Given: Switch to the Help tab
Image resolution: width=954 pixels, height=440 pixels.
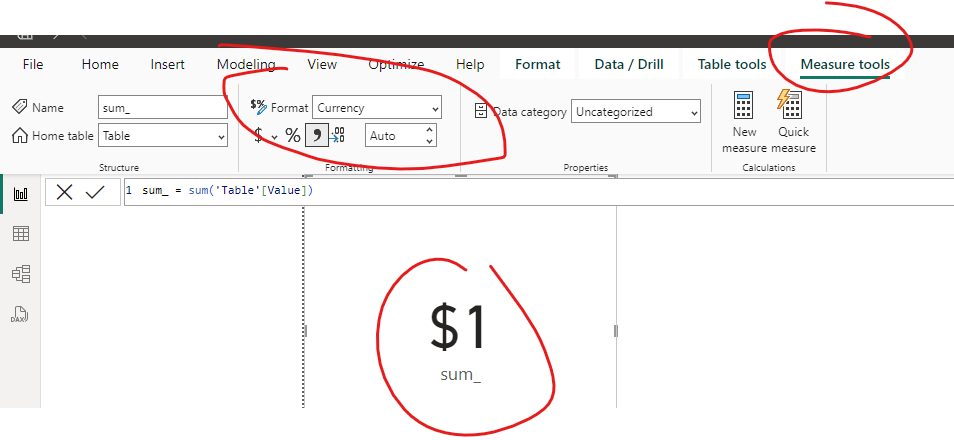Looking at the screenshot, I should pos(470,65).
